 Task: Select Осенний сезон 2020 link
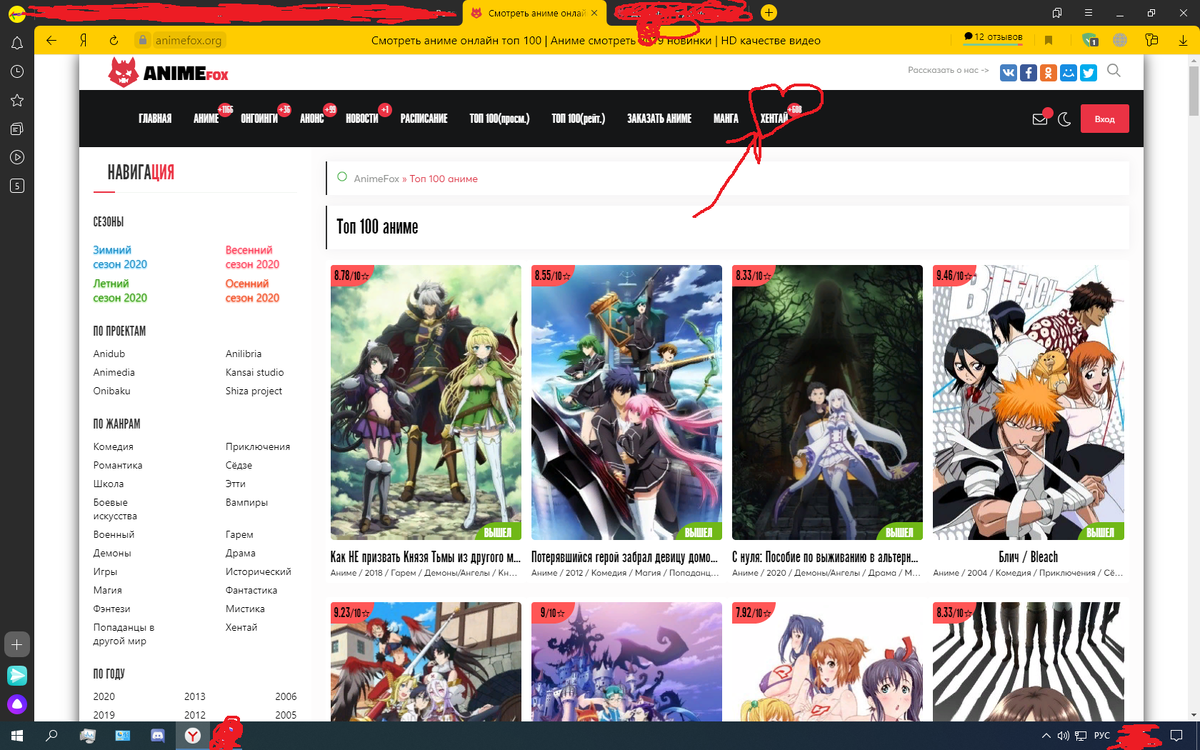252,291
